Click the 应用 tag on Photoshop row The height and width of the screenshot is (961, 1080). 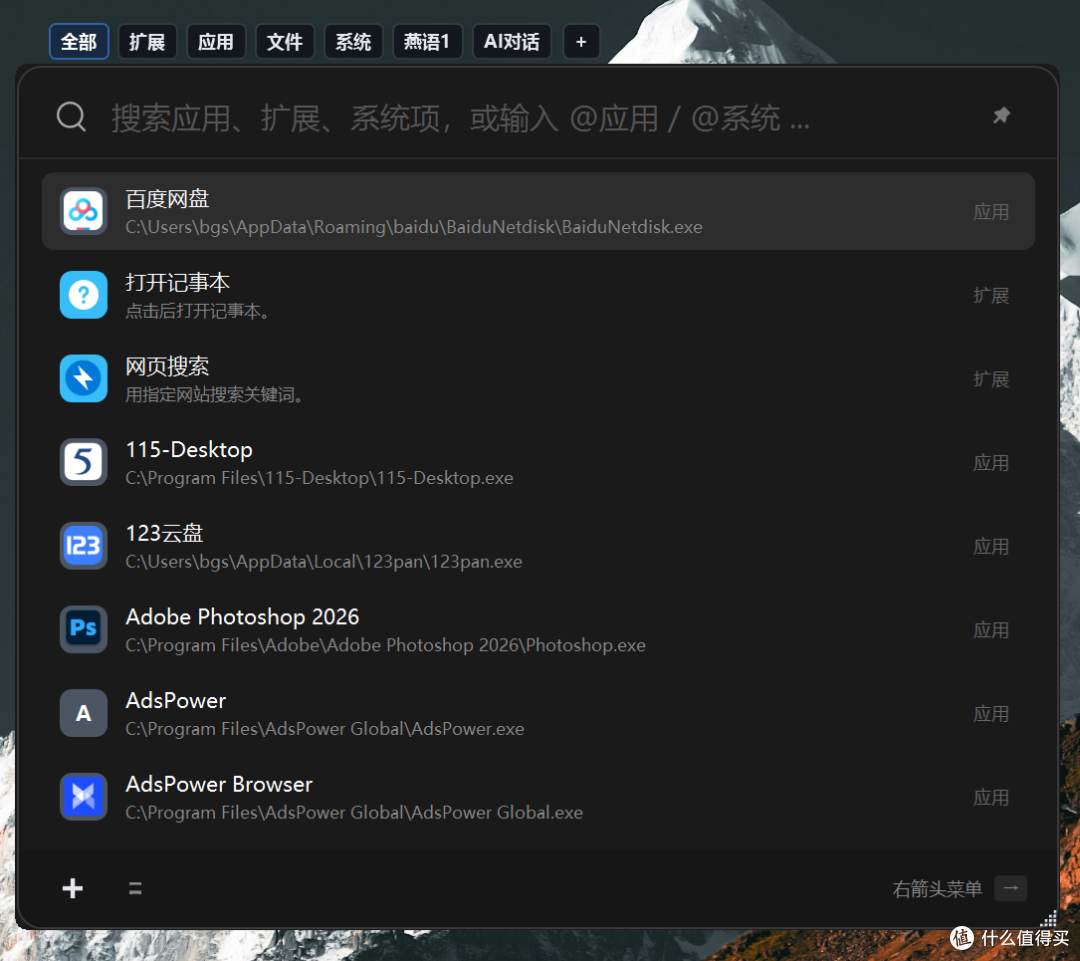pyautogui.click(x=991, y=630)
